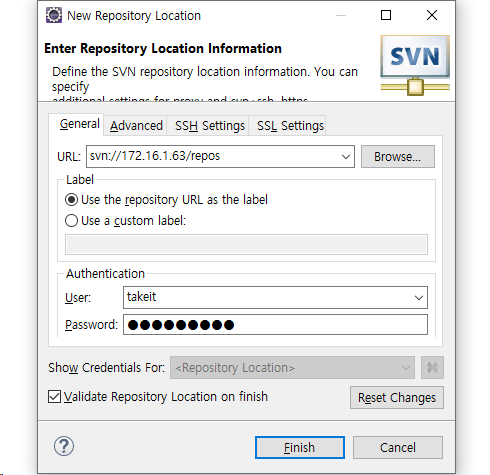The height and width of the screenshot is (475, 490).
Task: Expand the URL history dropdown arrow
Action: (346, 156)
